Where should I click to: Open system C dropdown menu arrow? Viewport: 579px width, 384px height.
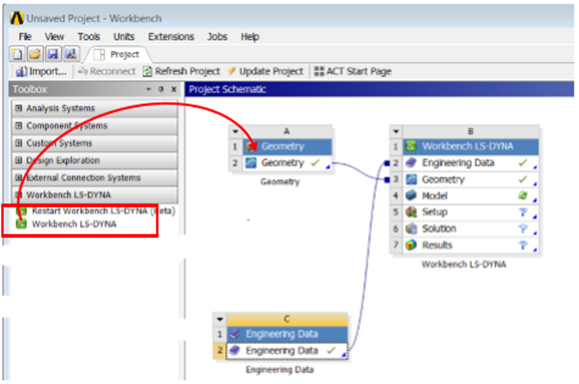pyautogui.click(x=220, y=319)
